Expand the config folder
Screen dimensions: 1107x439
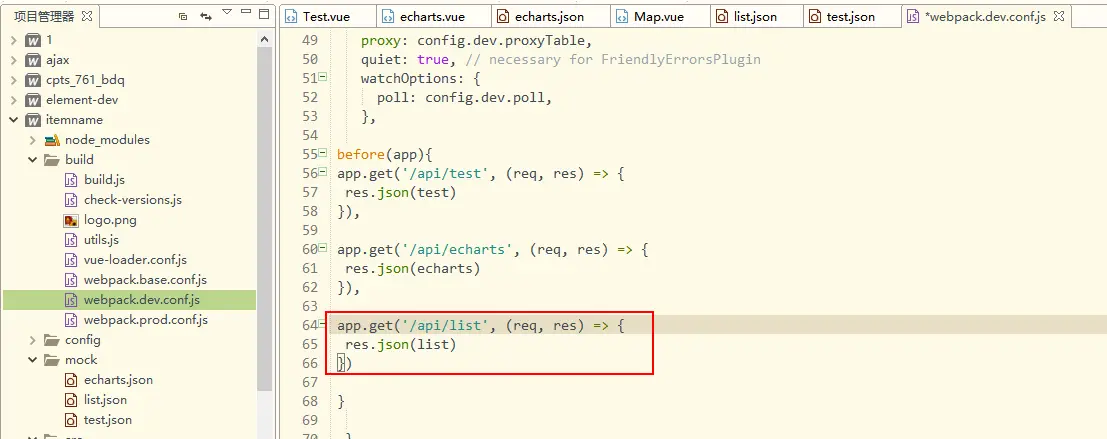32,340
